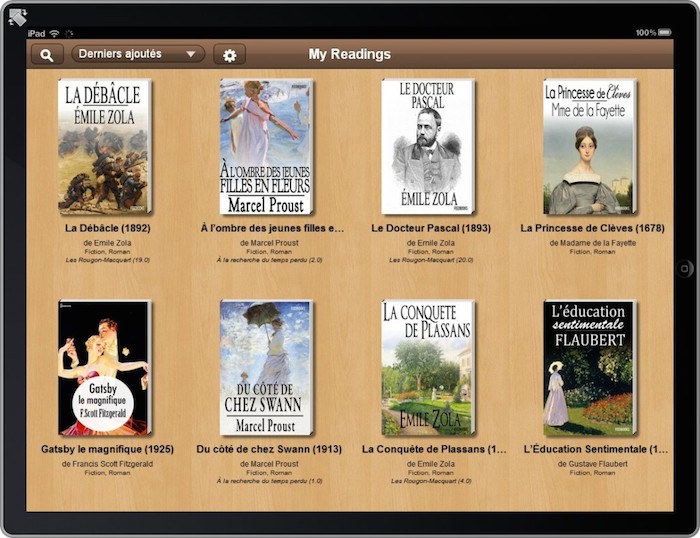Screen dimensions: 700x538
Task: Open settings via the gear button
Action: pos(229,55)
